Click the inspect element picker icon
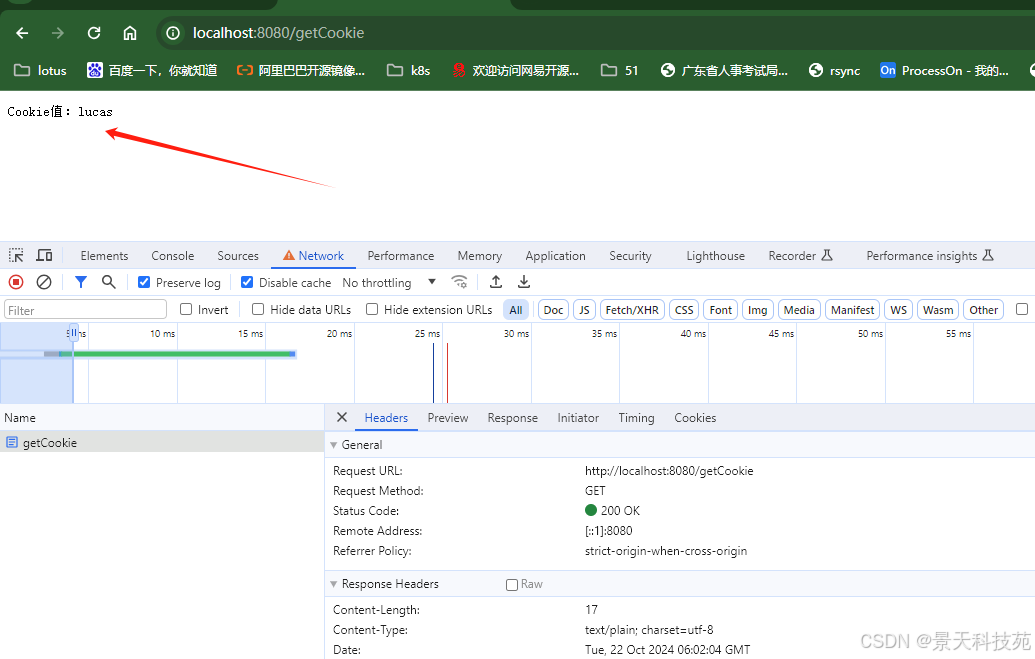Viewport: 1035px width, 659px height. click(x=16, y=256)
